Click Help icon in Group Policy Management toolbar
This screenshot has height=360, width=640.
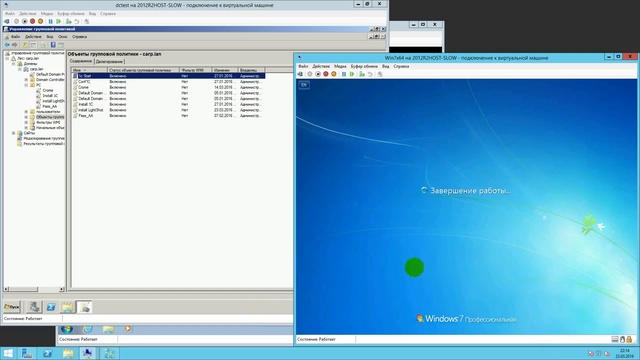(x=53, y=45)
